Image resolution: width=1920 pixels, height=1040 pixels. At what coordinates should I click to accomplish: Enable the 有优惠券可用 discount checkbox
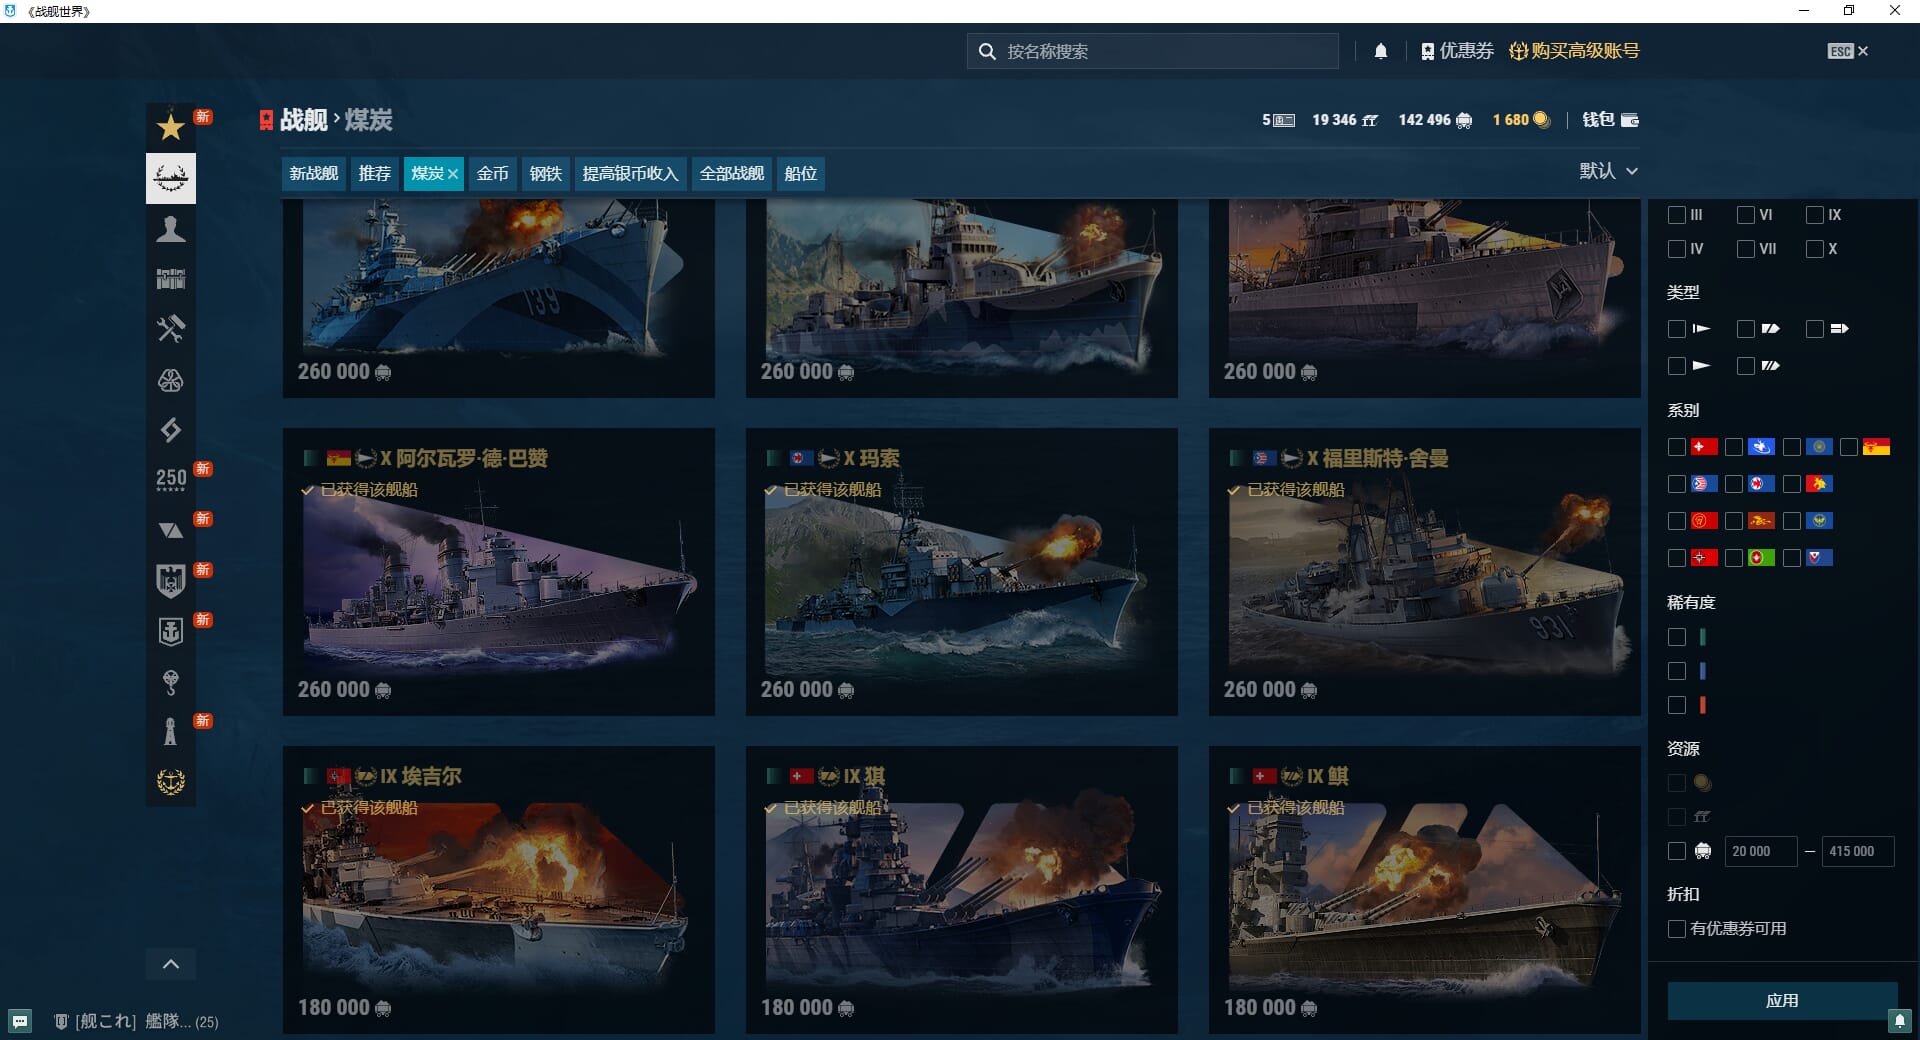[x=1677, y=929]
